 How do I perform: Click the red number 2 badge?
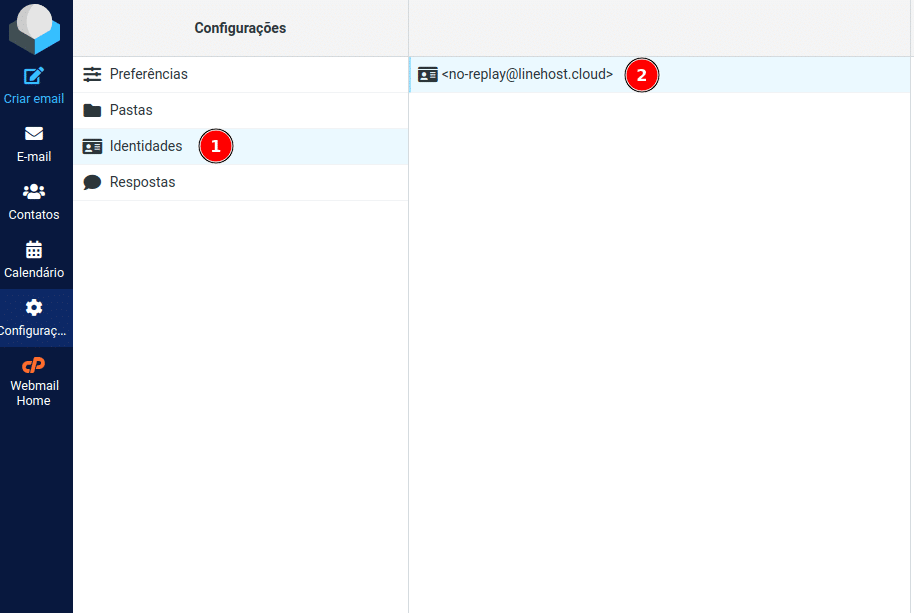642,75
